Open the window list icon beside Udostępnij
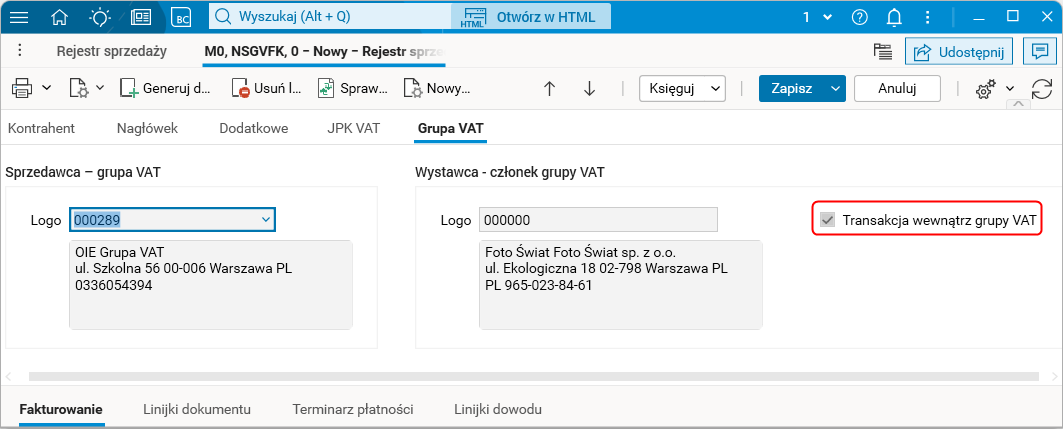The image size is (1063, 429). click(881, 52)
